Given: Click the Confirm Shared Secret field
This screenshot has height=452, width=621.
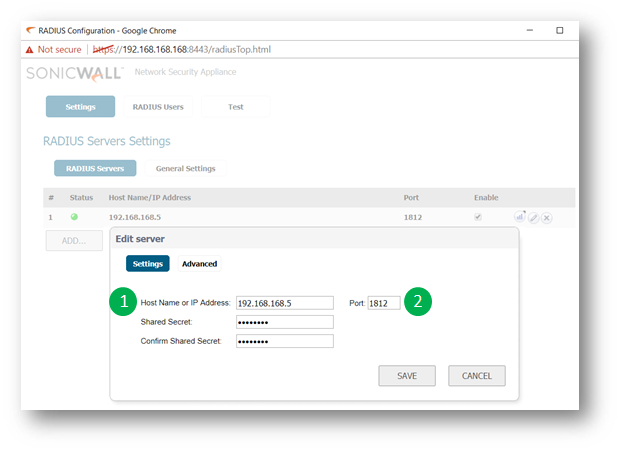Looking at the screenshot, I should [285, 341].
